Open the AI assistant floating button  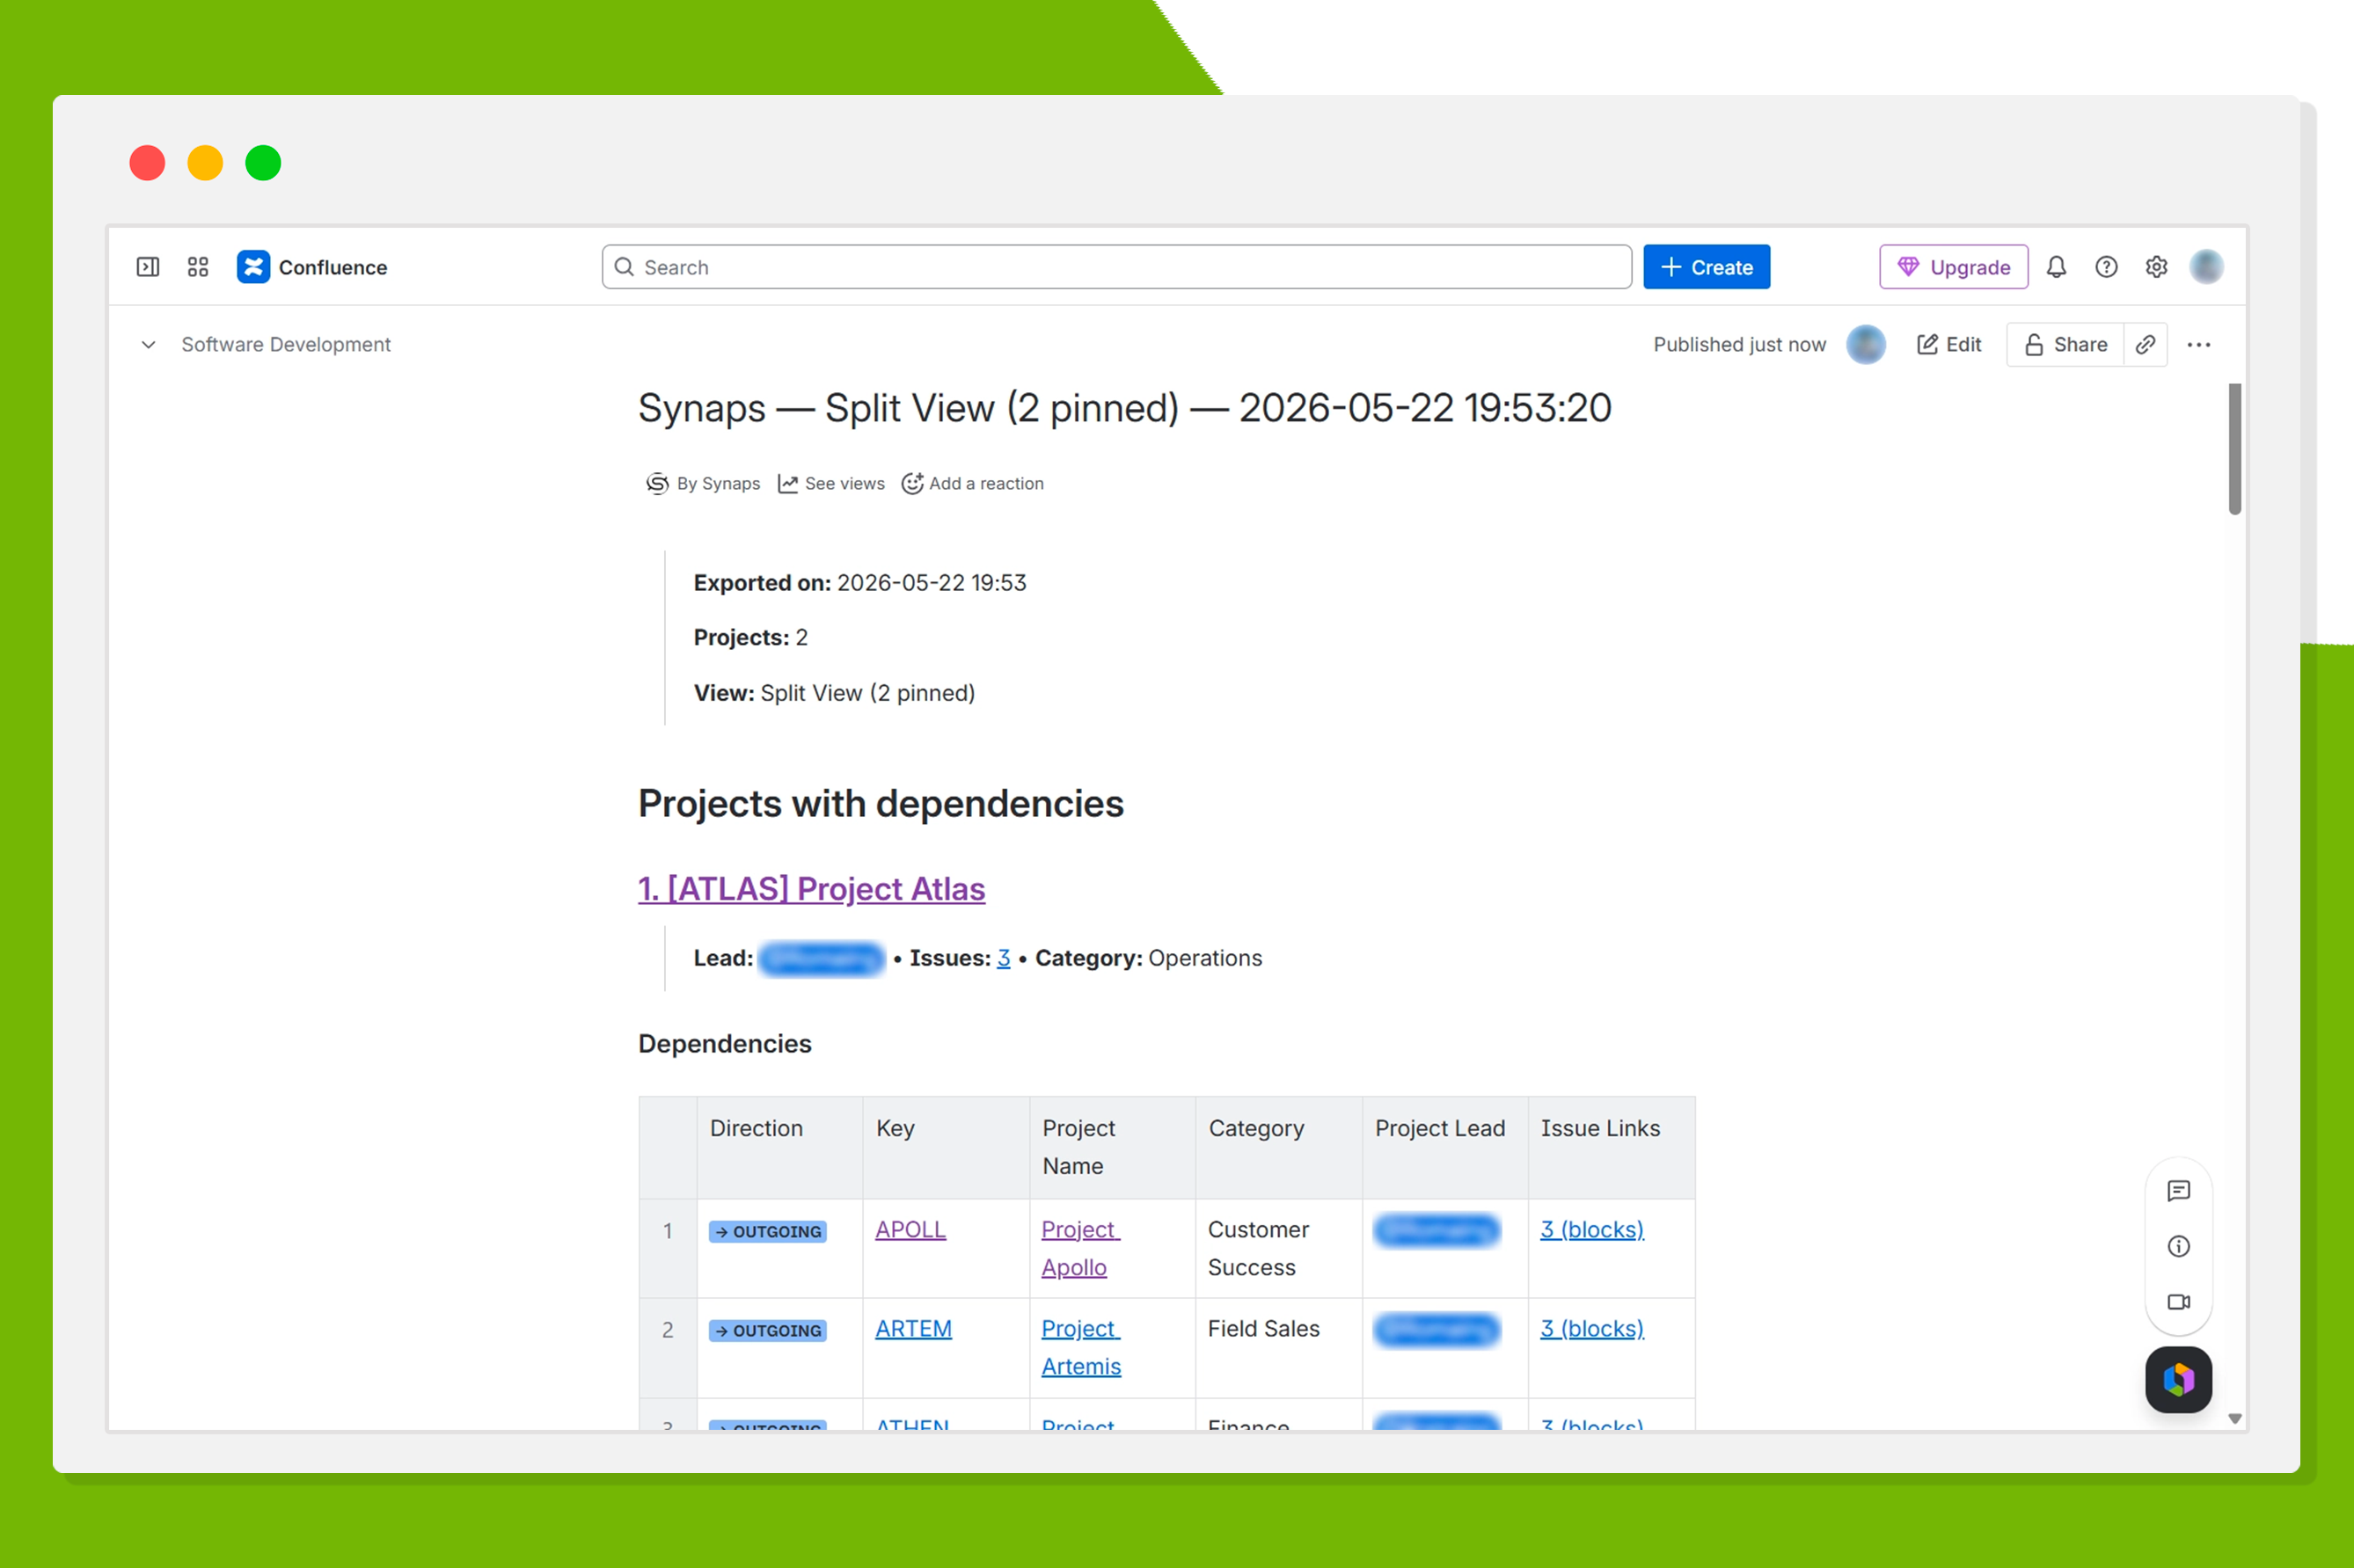click(2178, 1380)
